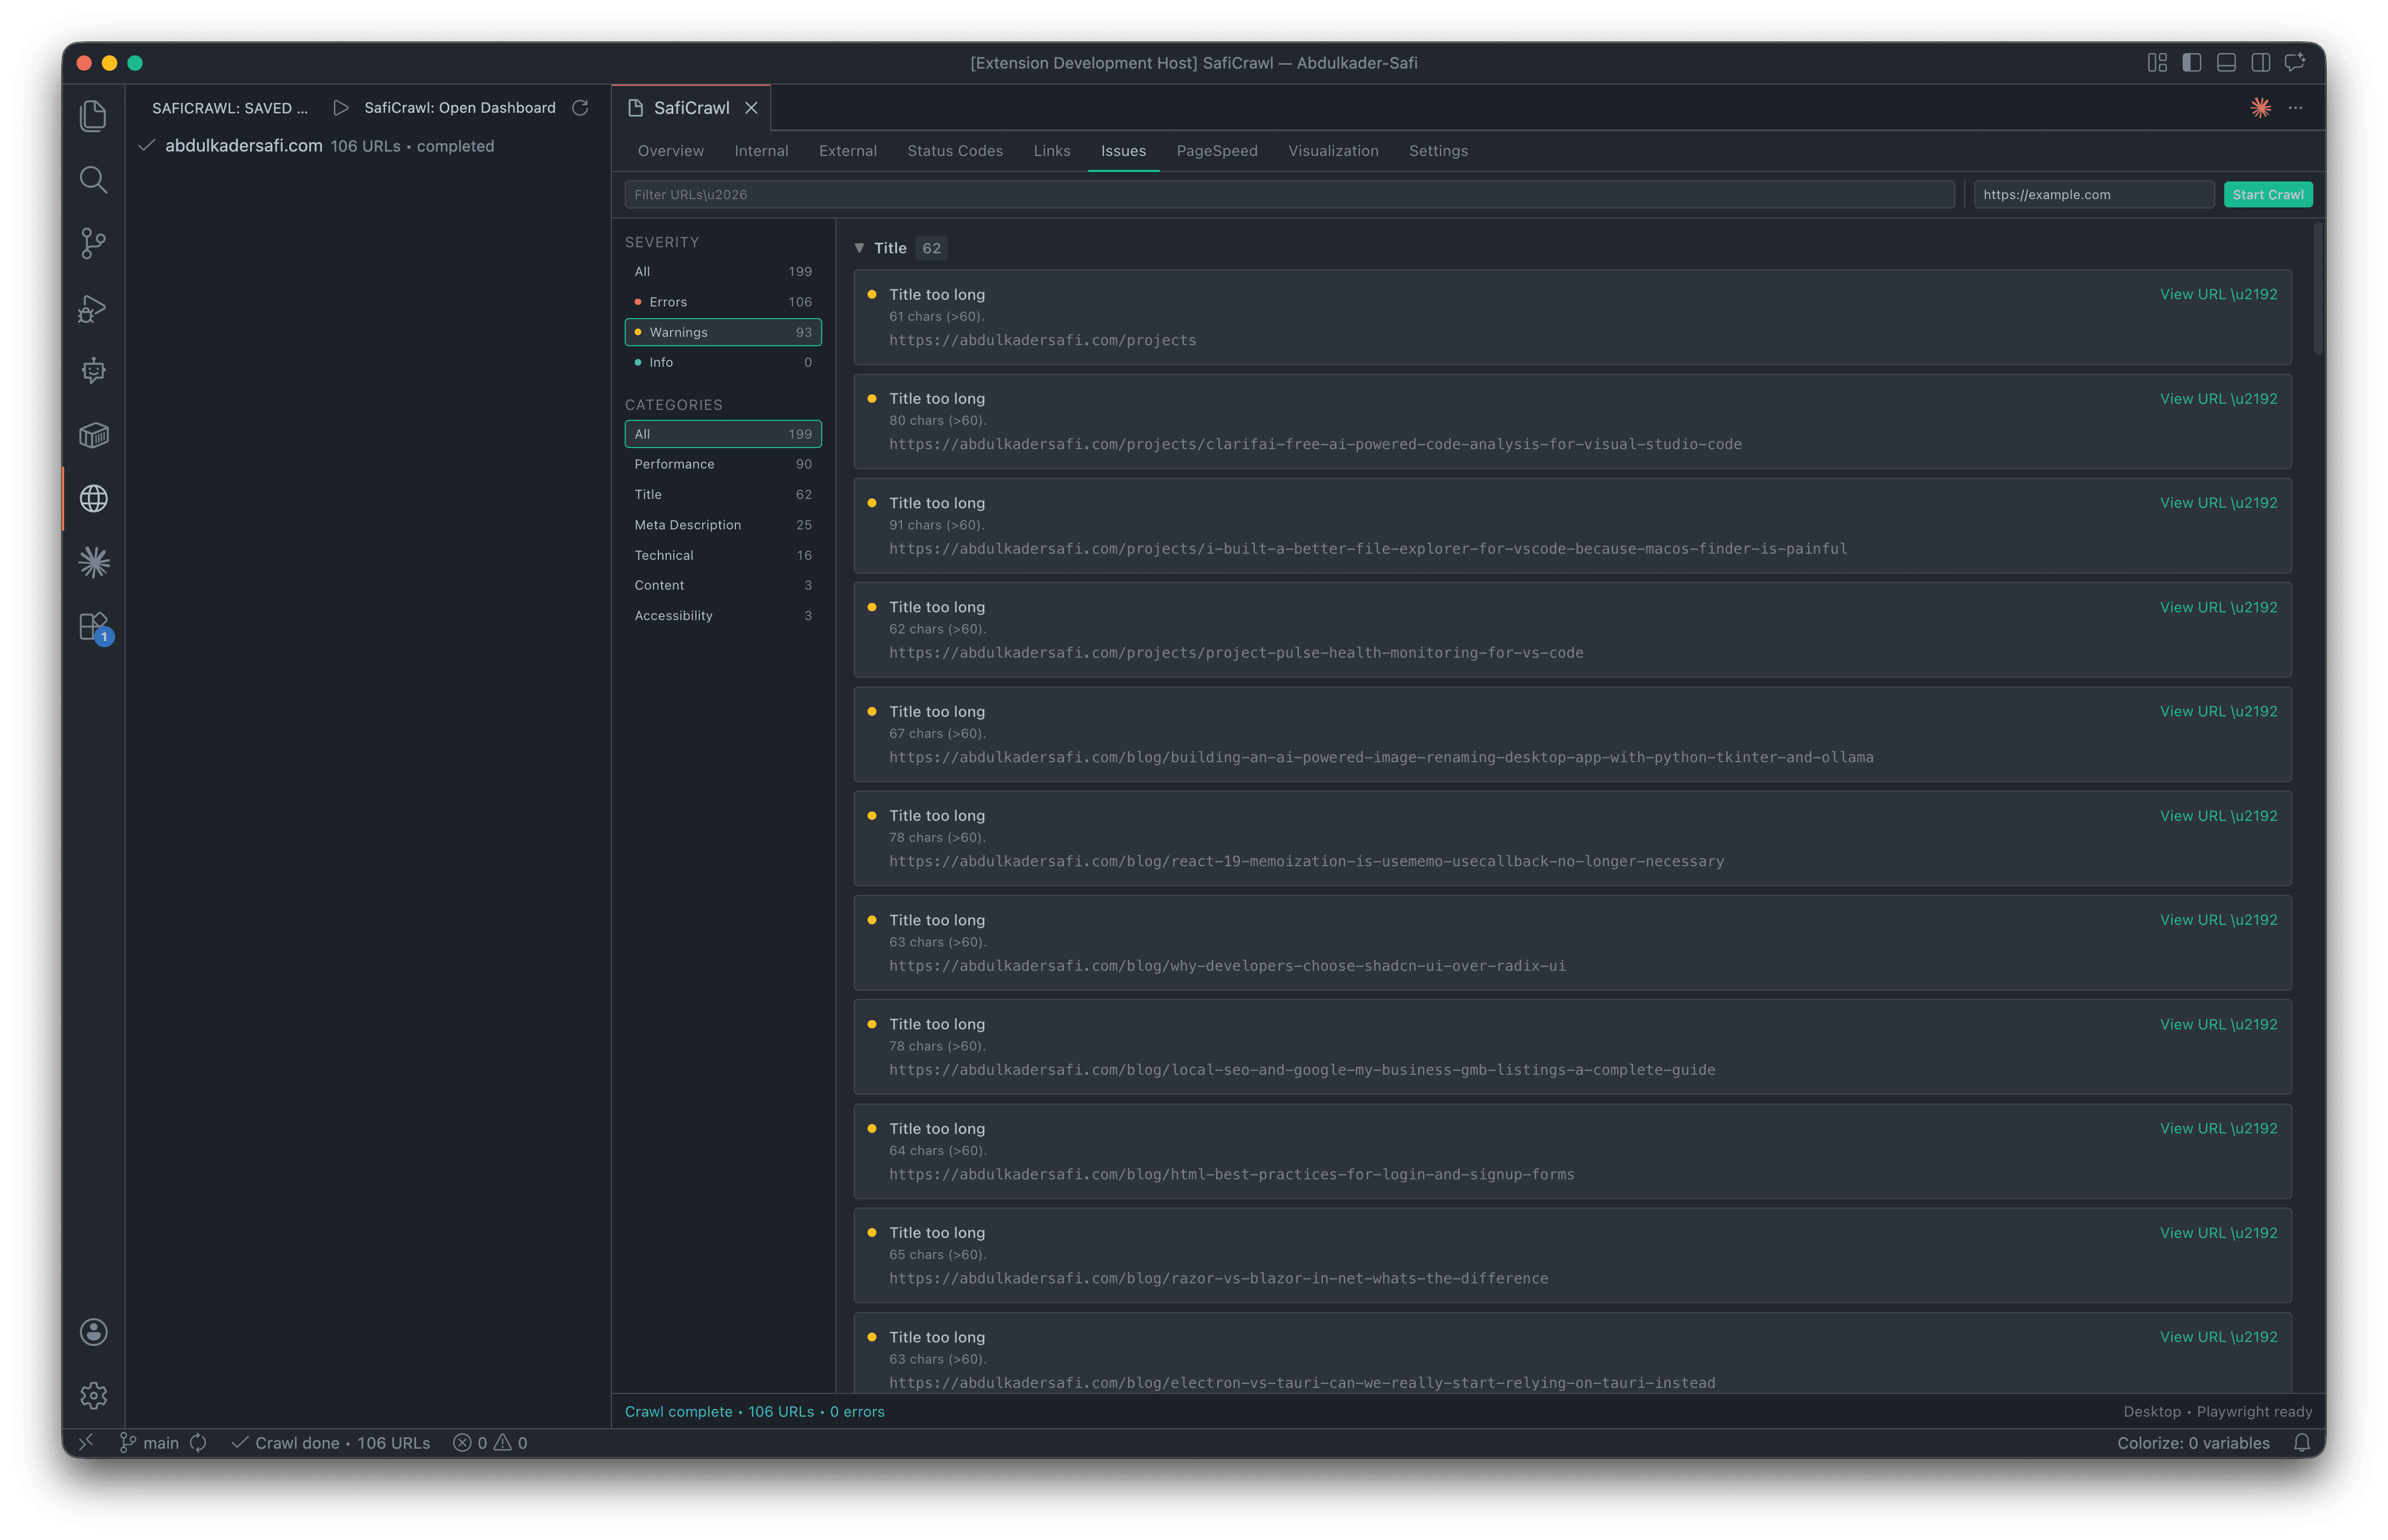Click the Filter URLs input field

click(x=1290, y=194)
